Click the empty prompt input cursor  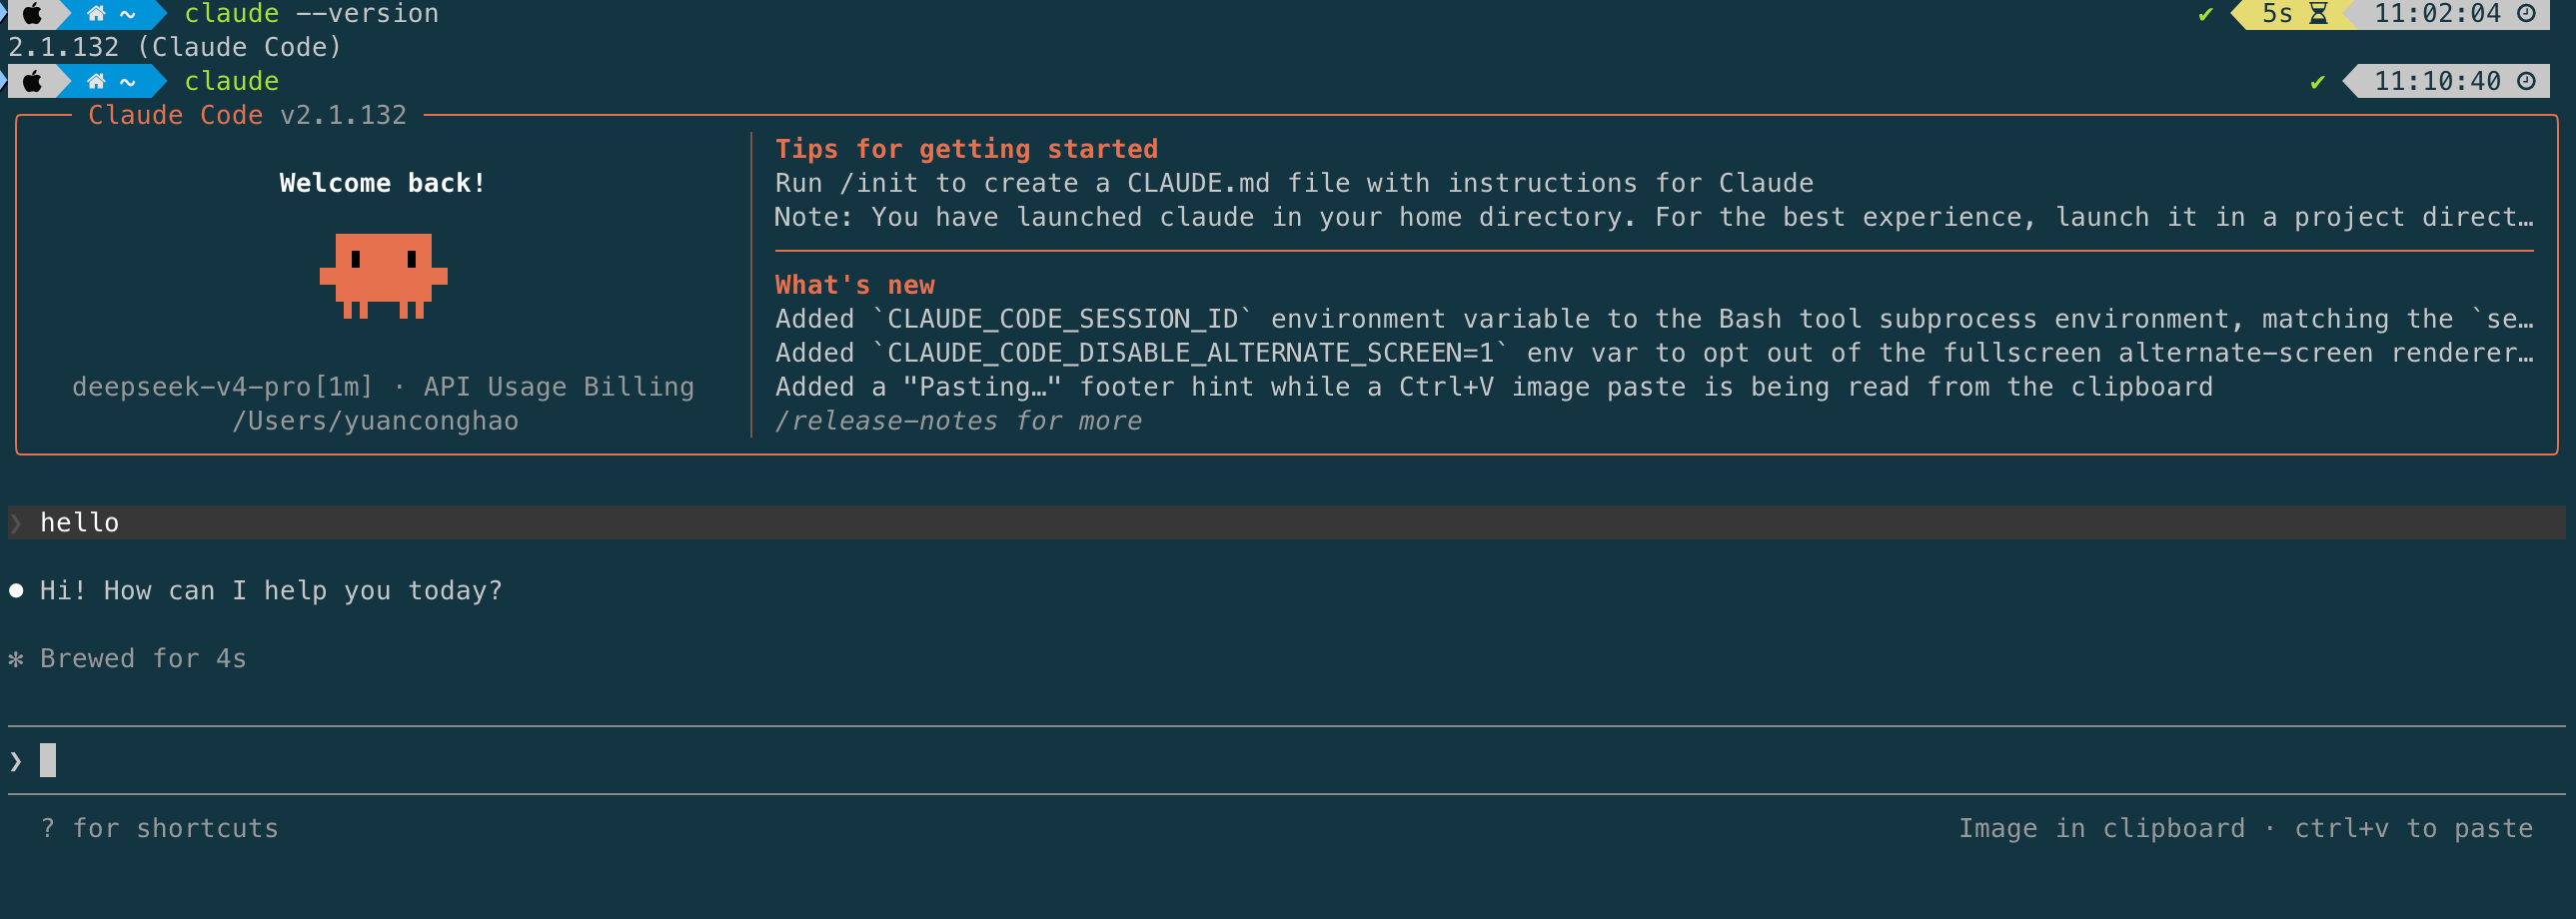click(48, 760)
